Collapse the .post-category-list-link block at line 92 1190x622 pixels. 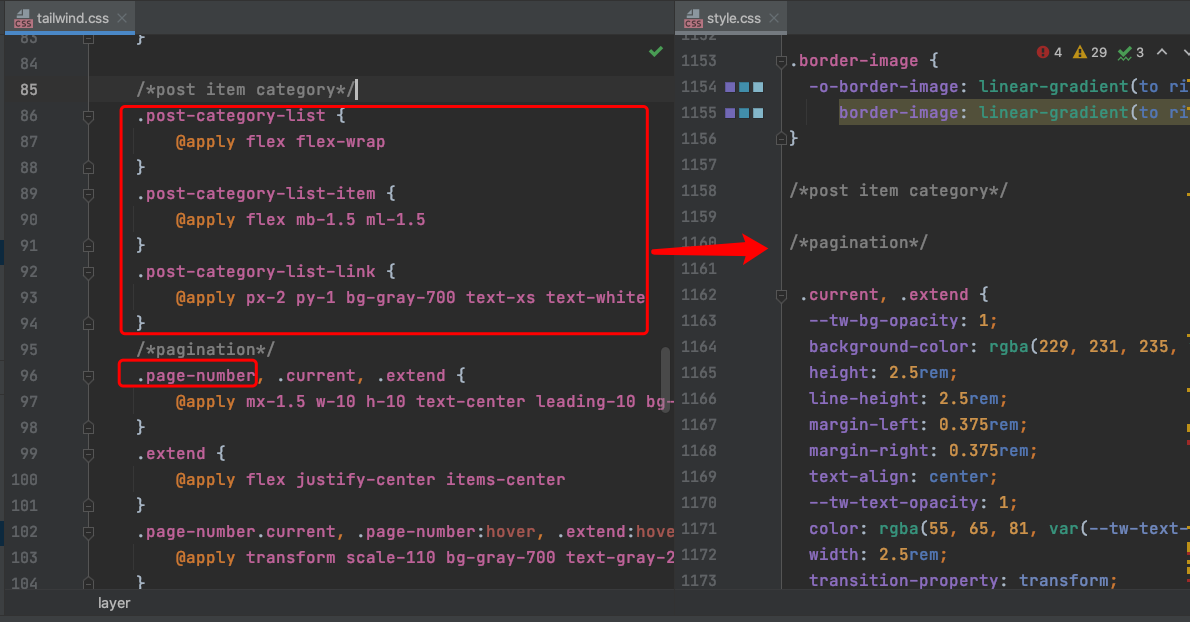point(89,272)
